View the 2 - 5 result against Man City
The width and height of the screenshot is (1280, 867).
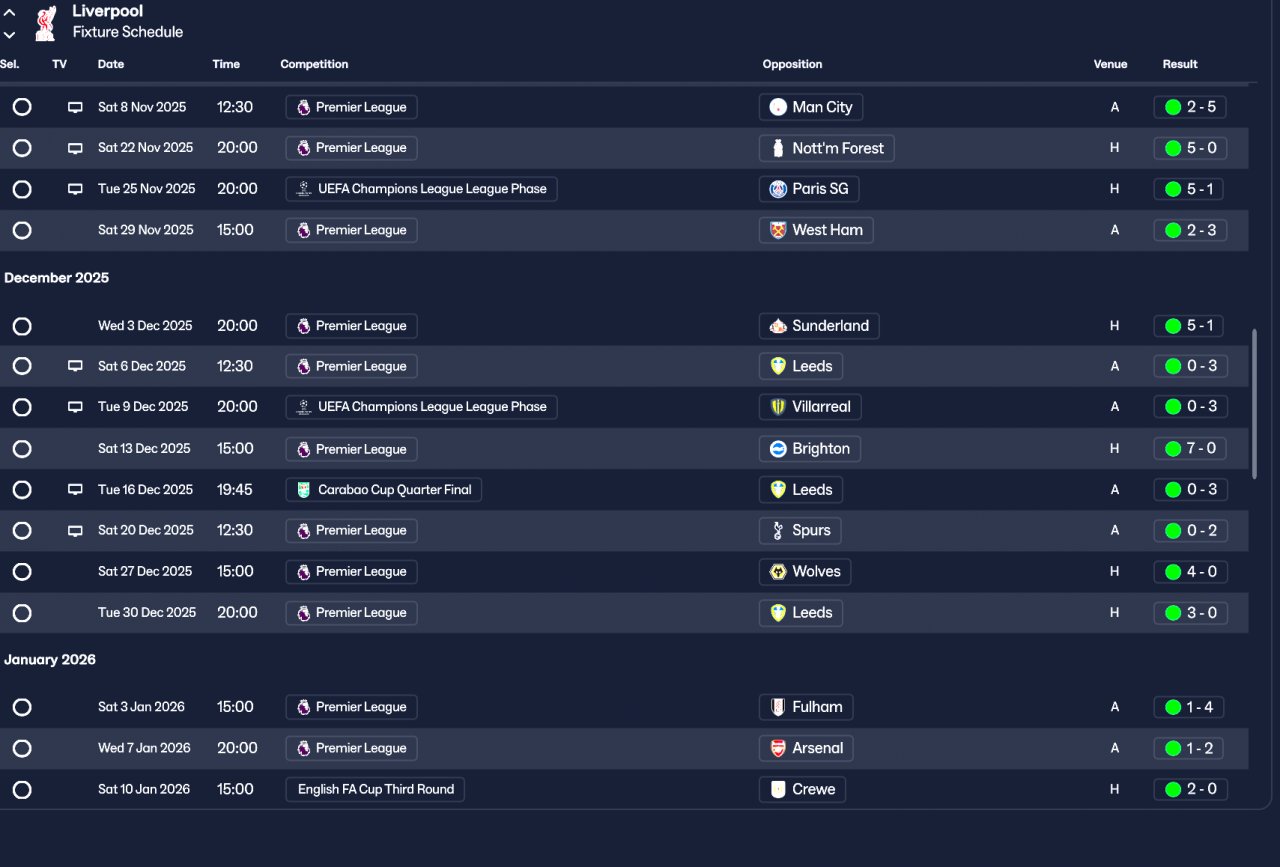[x=1190, y=107]
